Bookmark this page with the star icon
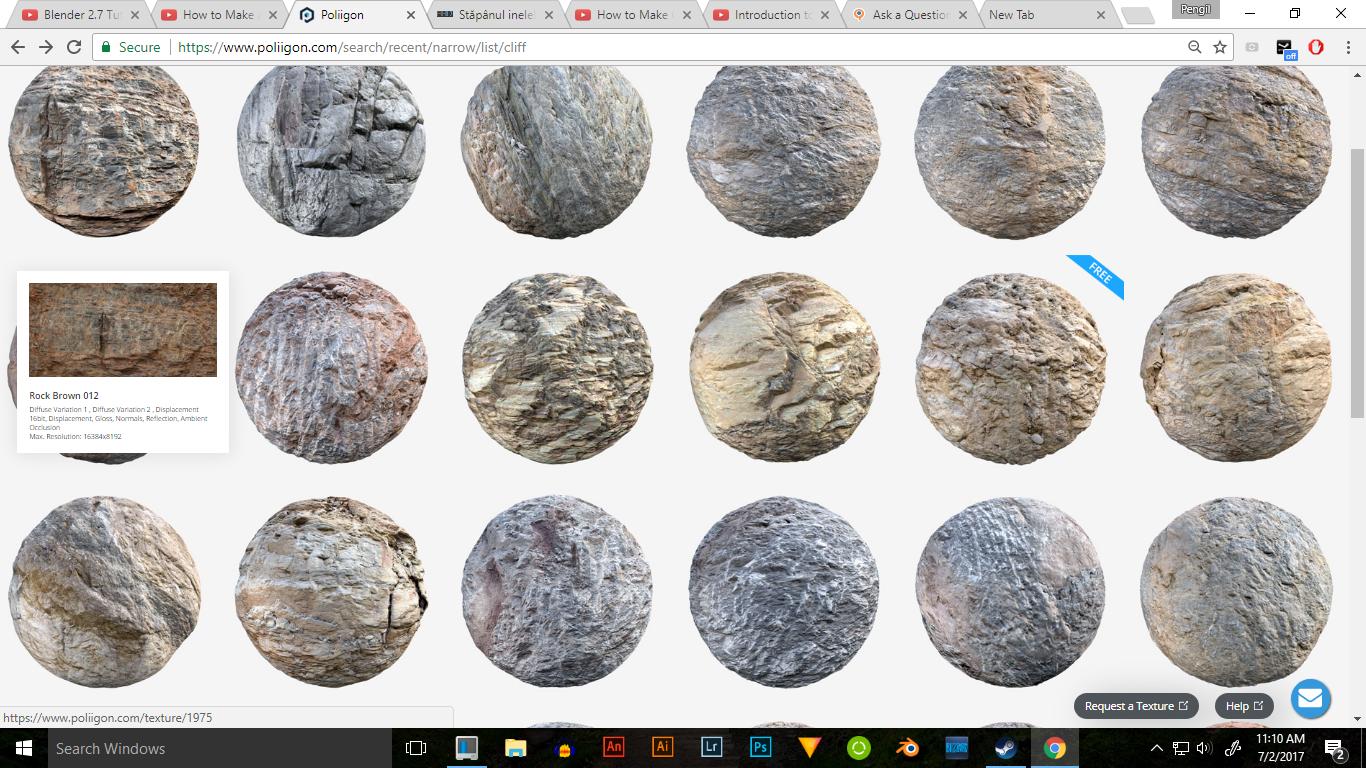This screenshot has height=768, width=1366. pyautogui.click(x=1220, y=47)
